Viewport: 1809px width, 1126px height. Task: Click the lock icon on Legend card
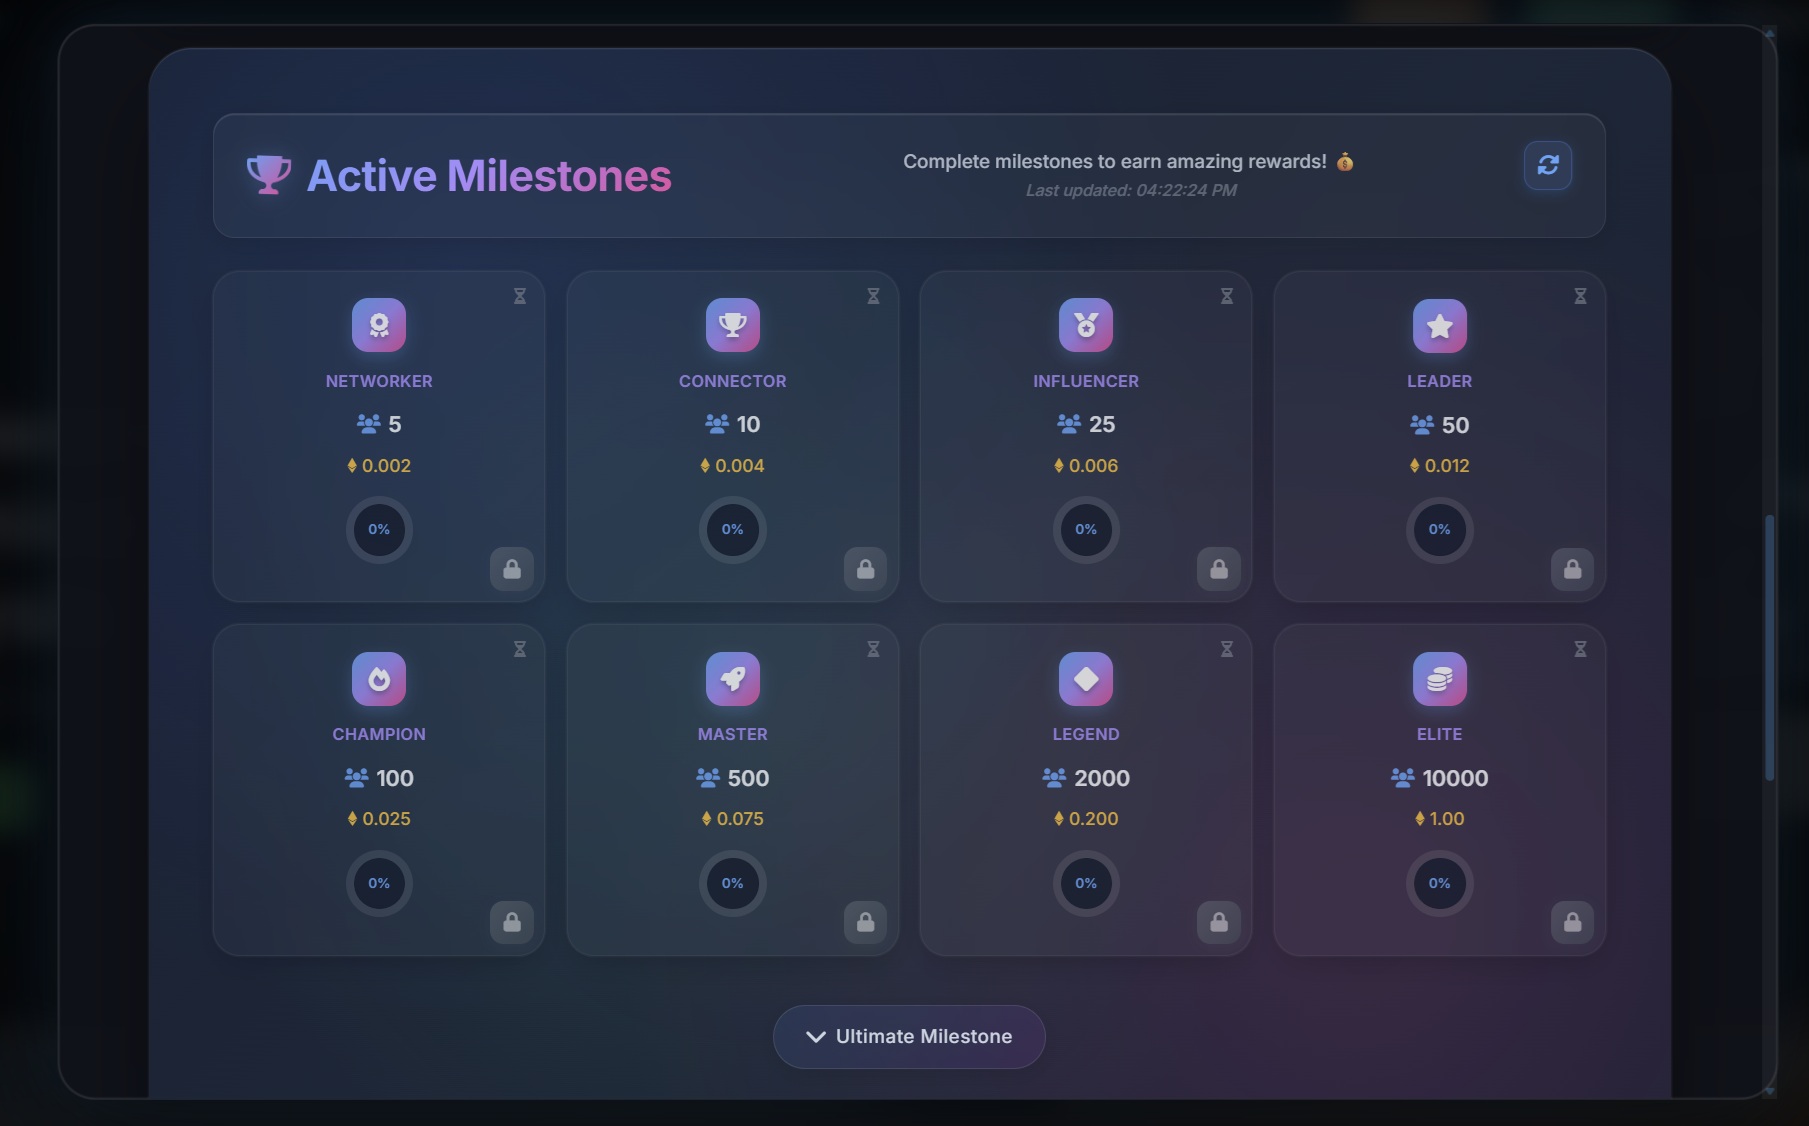[1219, 922]
